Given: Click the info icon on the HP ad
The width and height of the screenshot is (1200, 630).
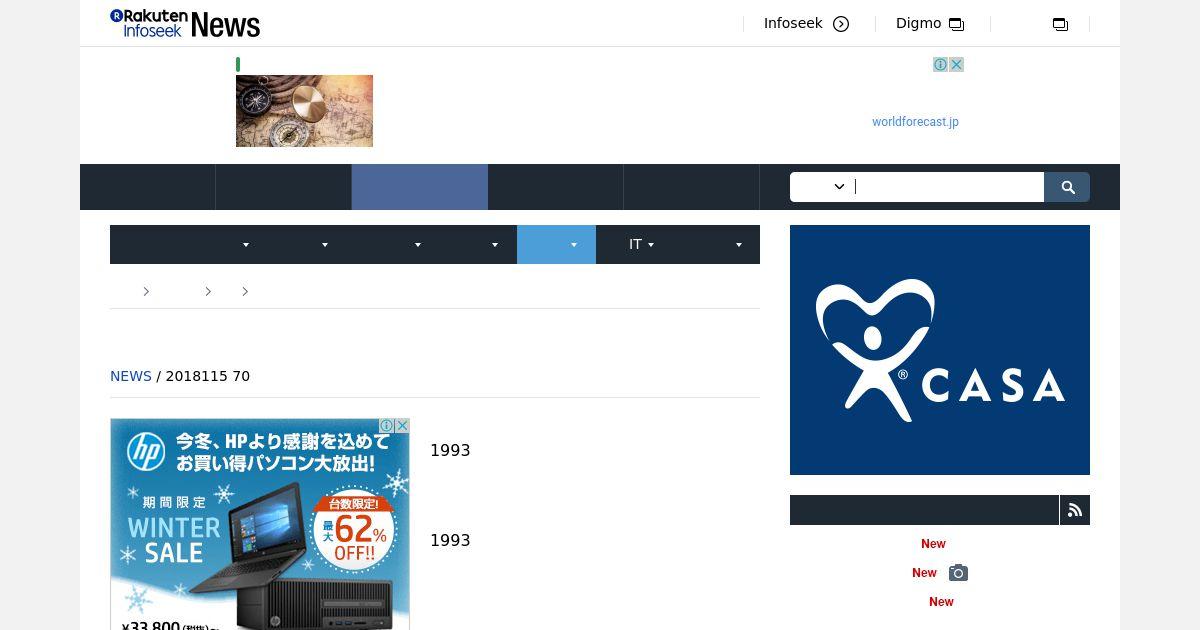Looking at the screenshot, I should [386, 426].
